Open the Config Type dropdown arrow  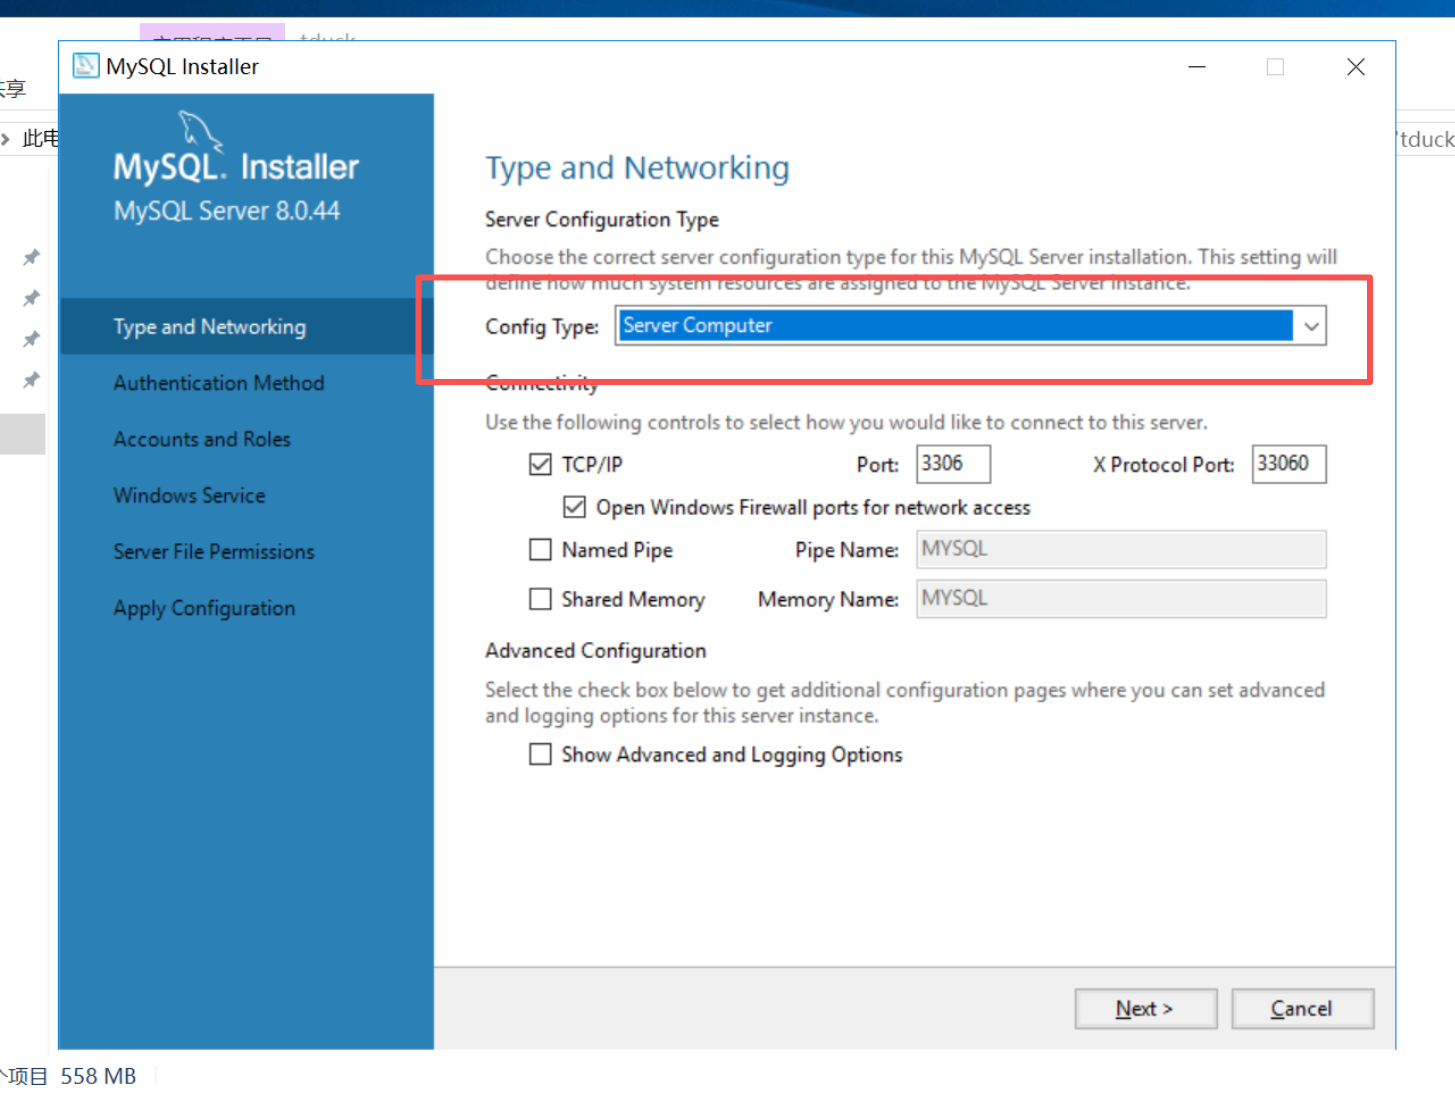[x=1311, y=326]
